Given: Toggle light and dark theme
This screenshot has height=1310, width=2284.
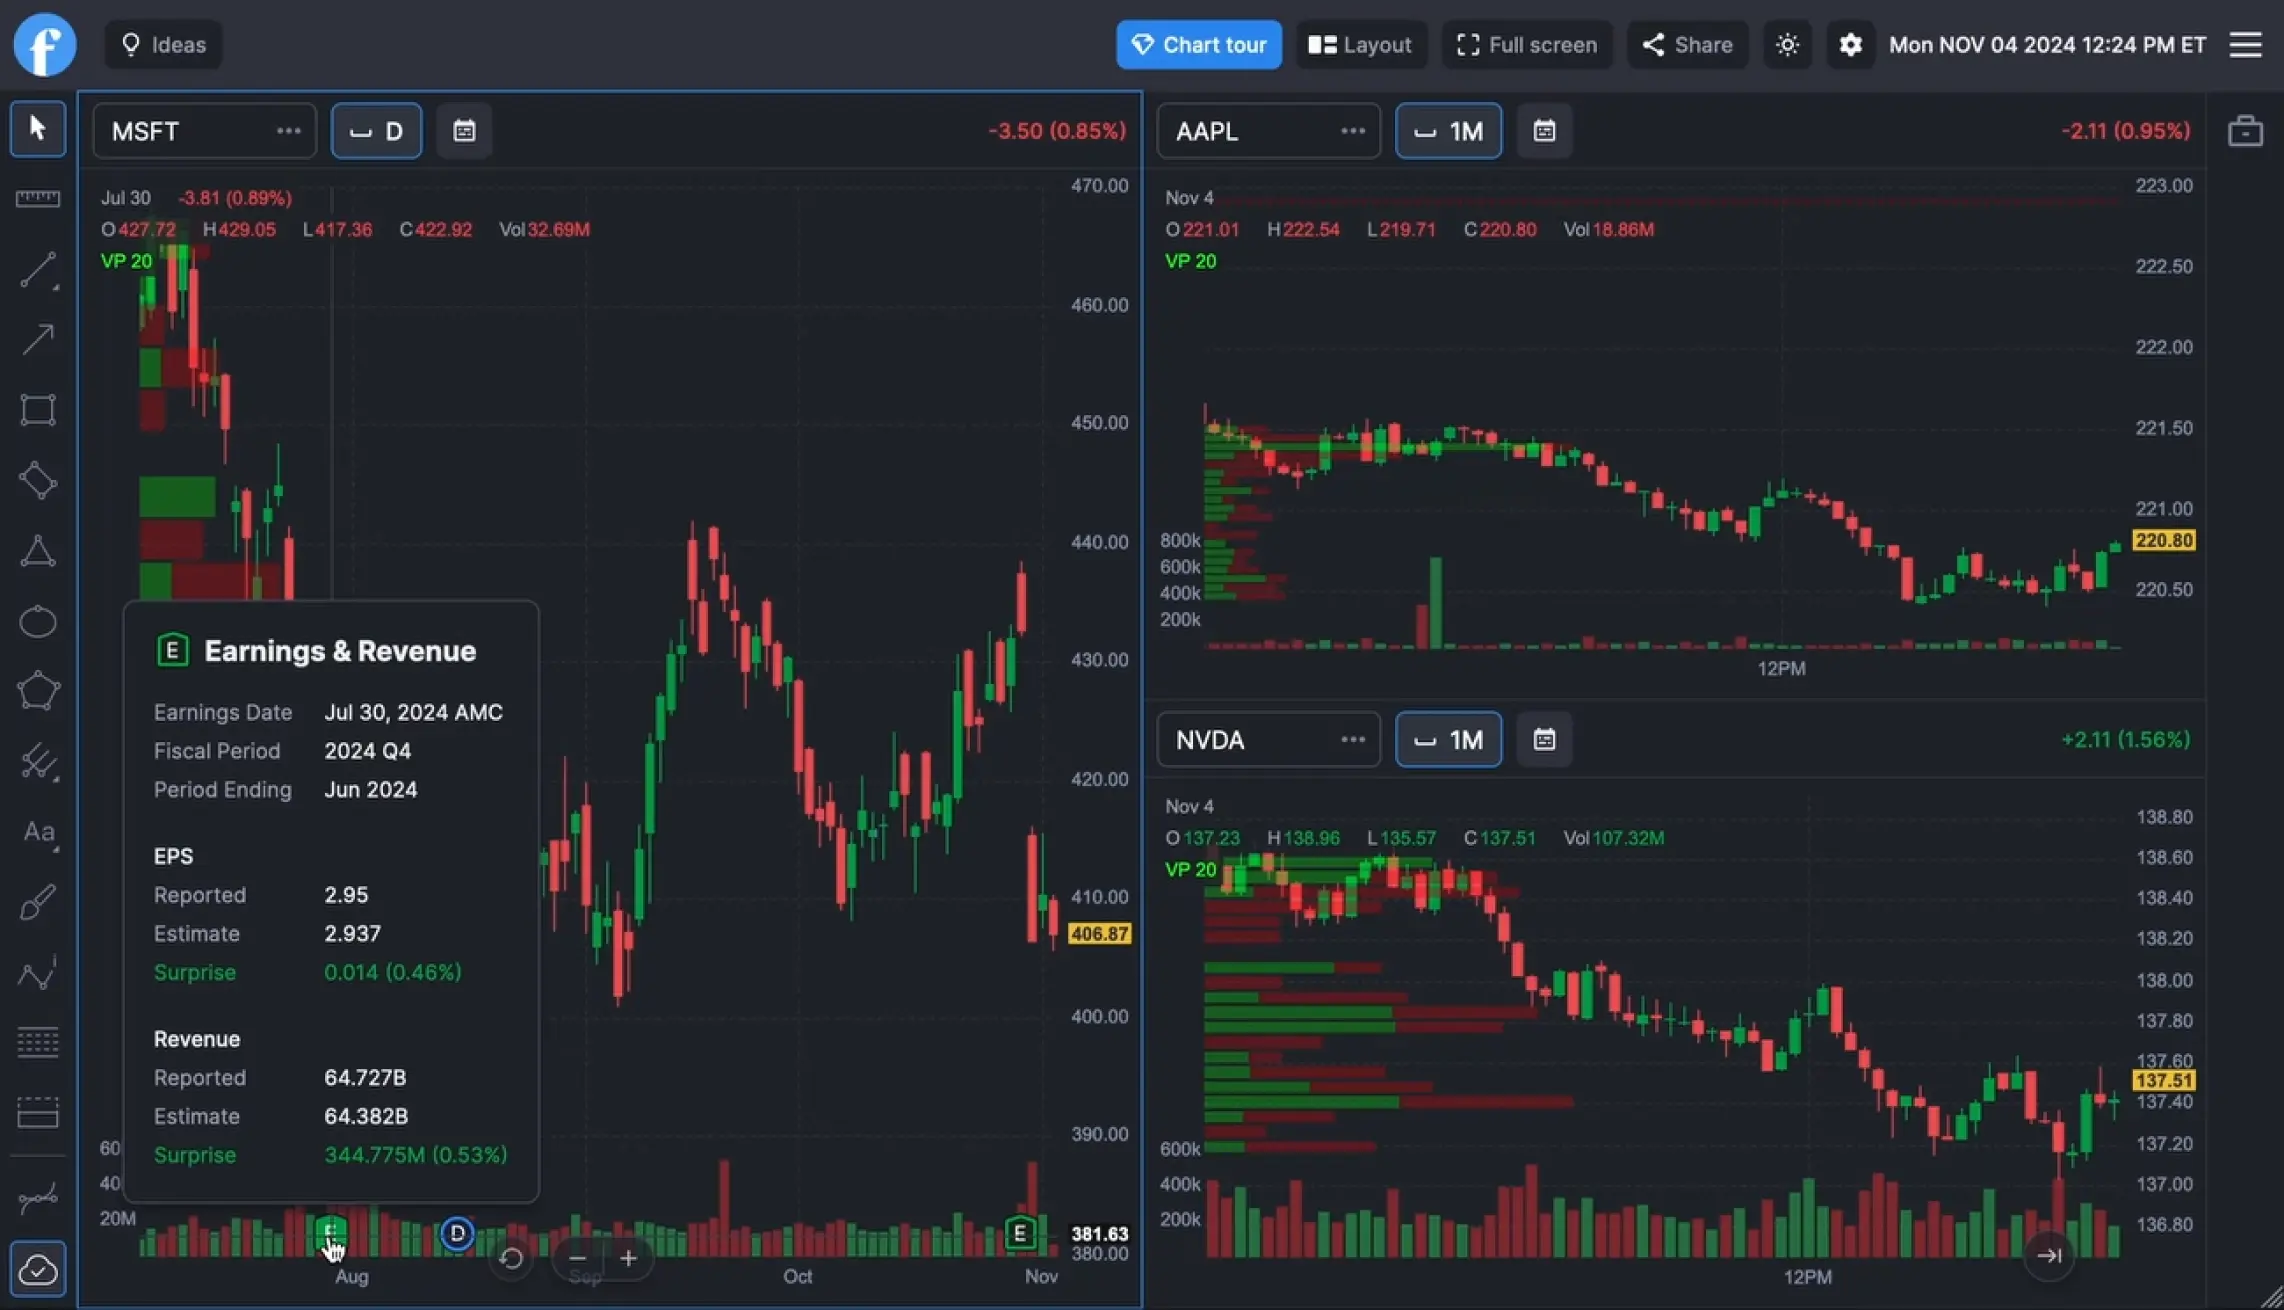Looking at the screenshot, I should click(1787, 44).
